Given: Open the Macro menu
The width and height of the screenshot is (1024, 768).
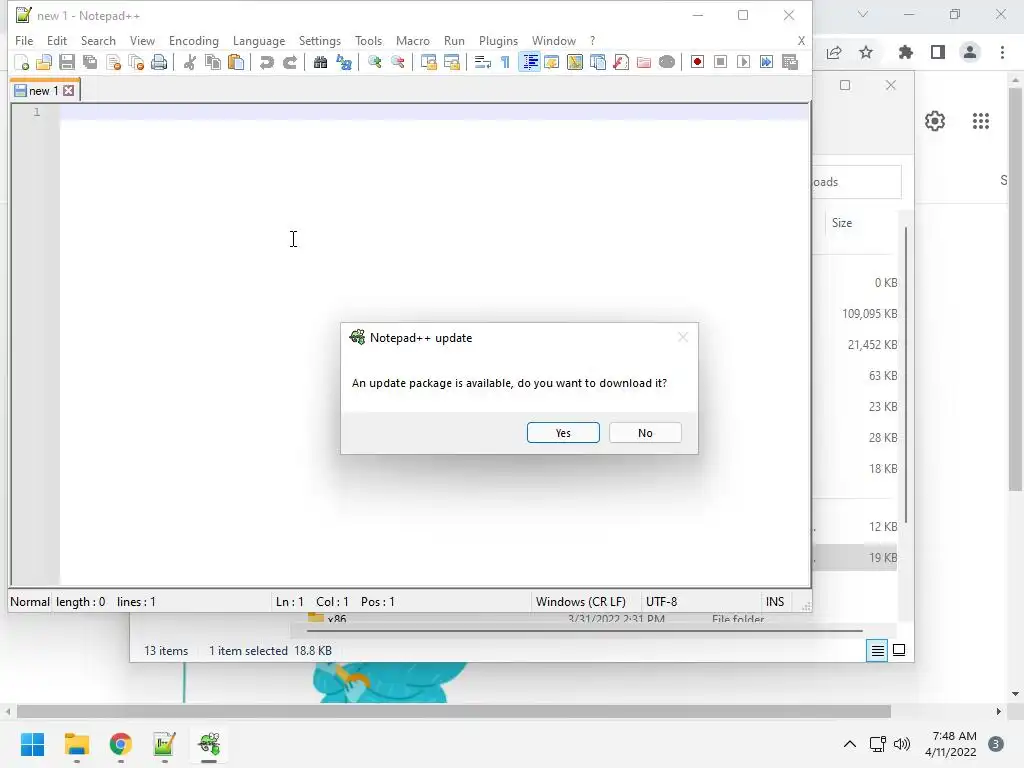Looking at the screenshot, I should point(413,40).
